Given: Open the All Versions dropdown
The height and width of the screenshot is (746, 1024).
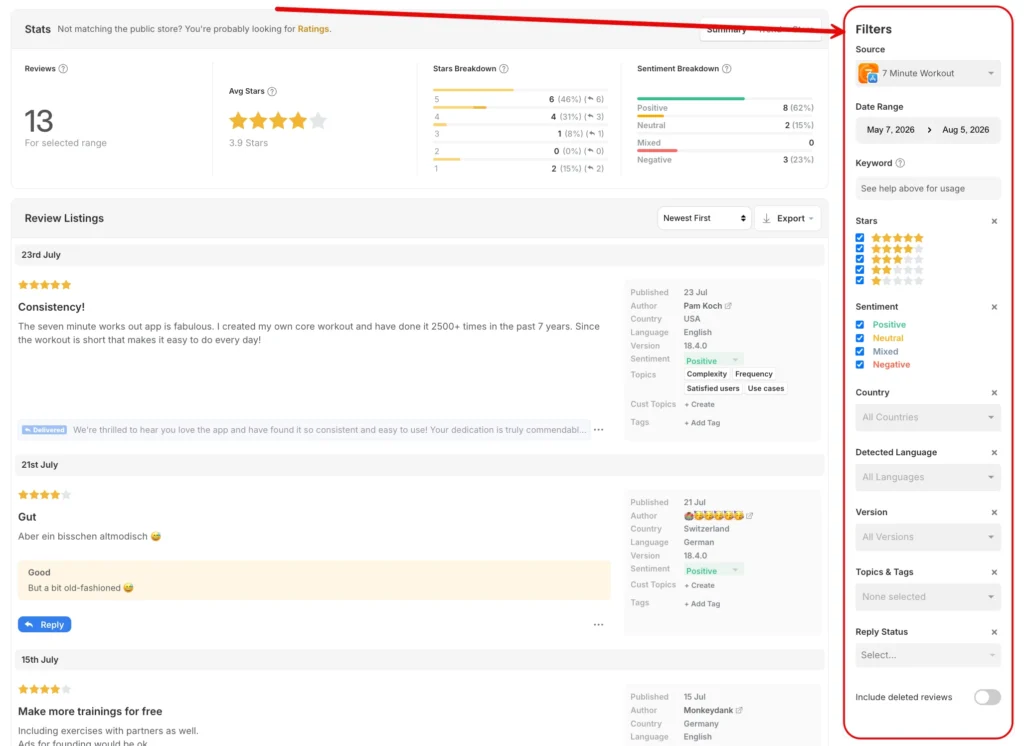Looking at the screenshot, I should [927, 537].
